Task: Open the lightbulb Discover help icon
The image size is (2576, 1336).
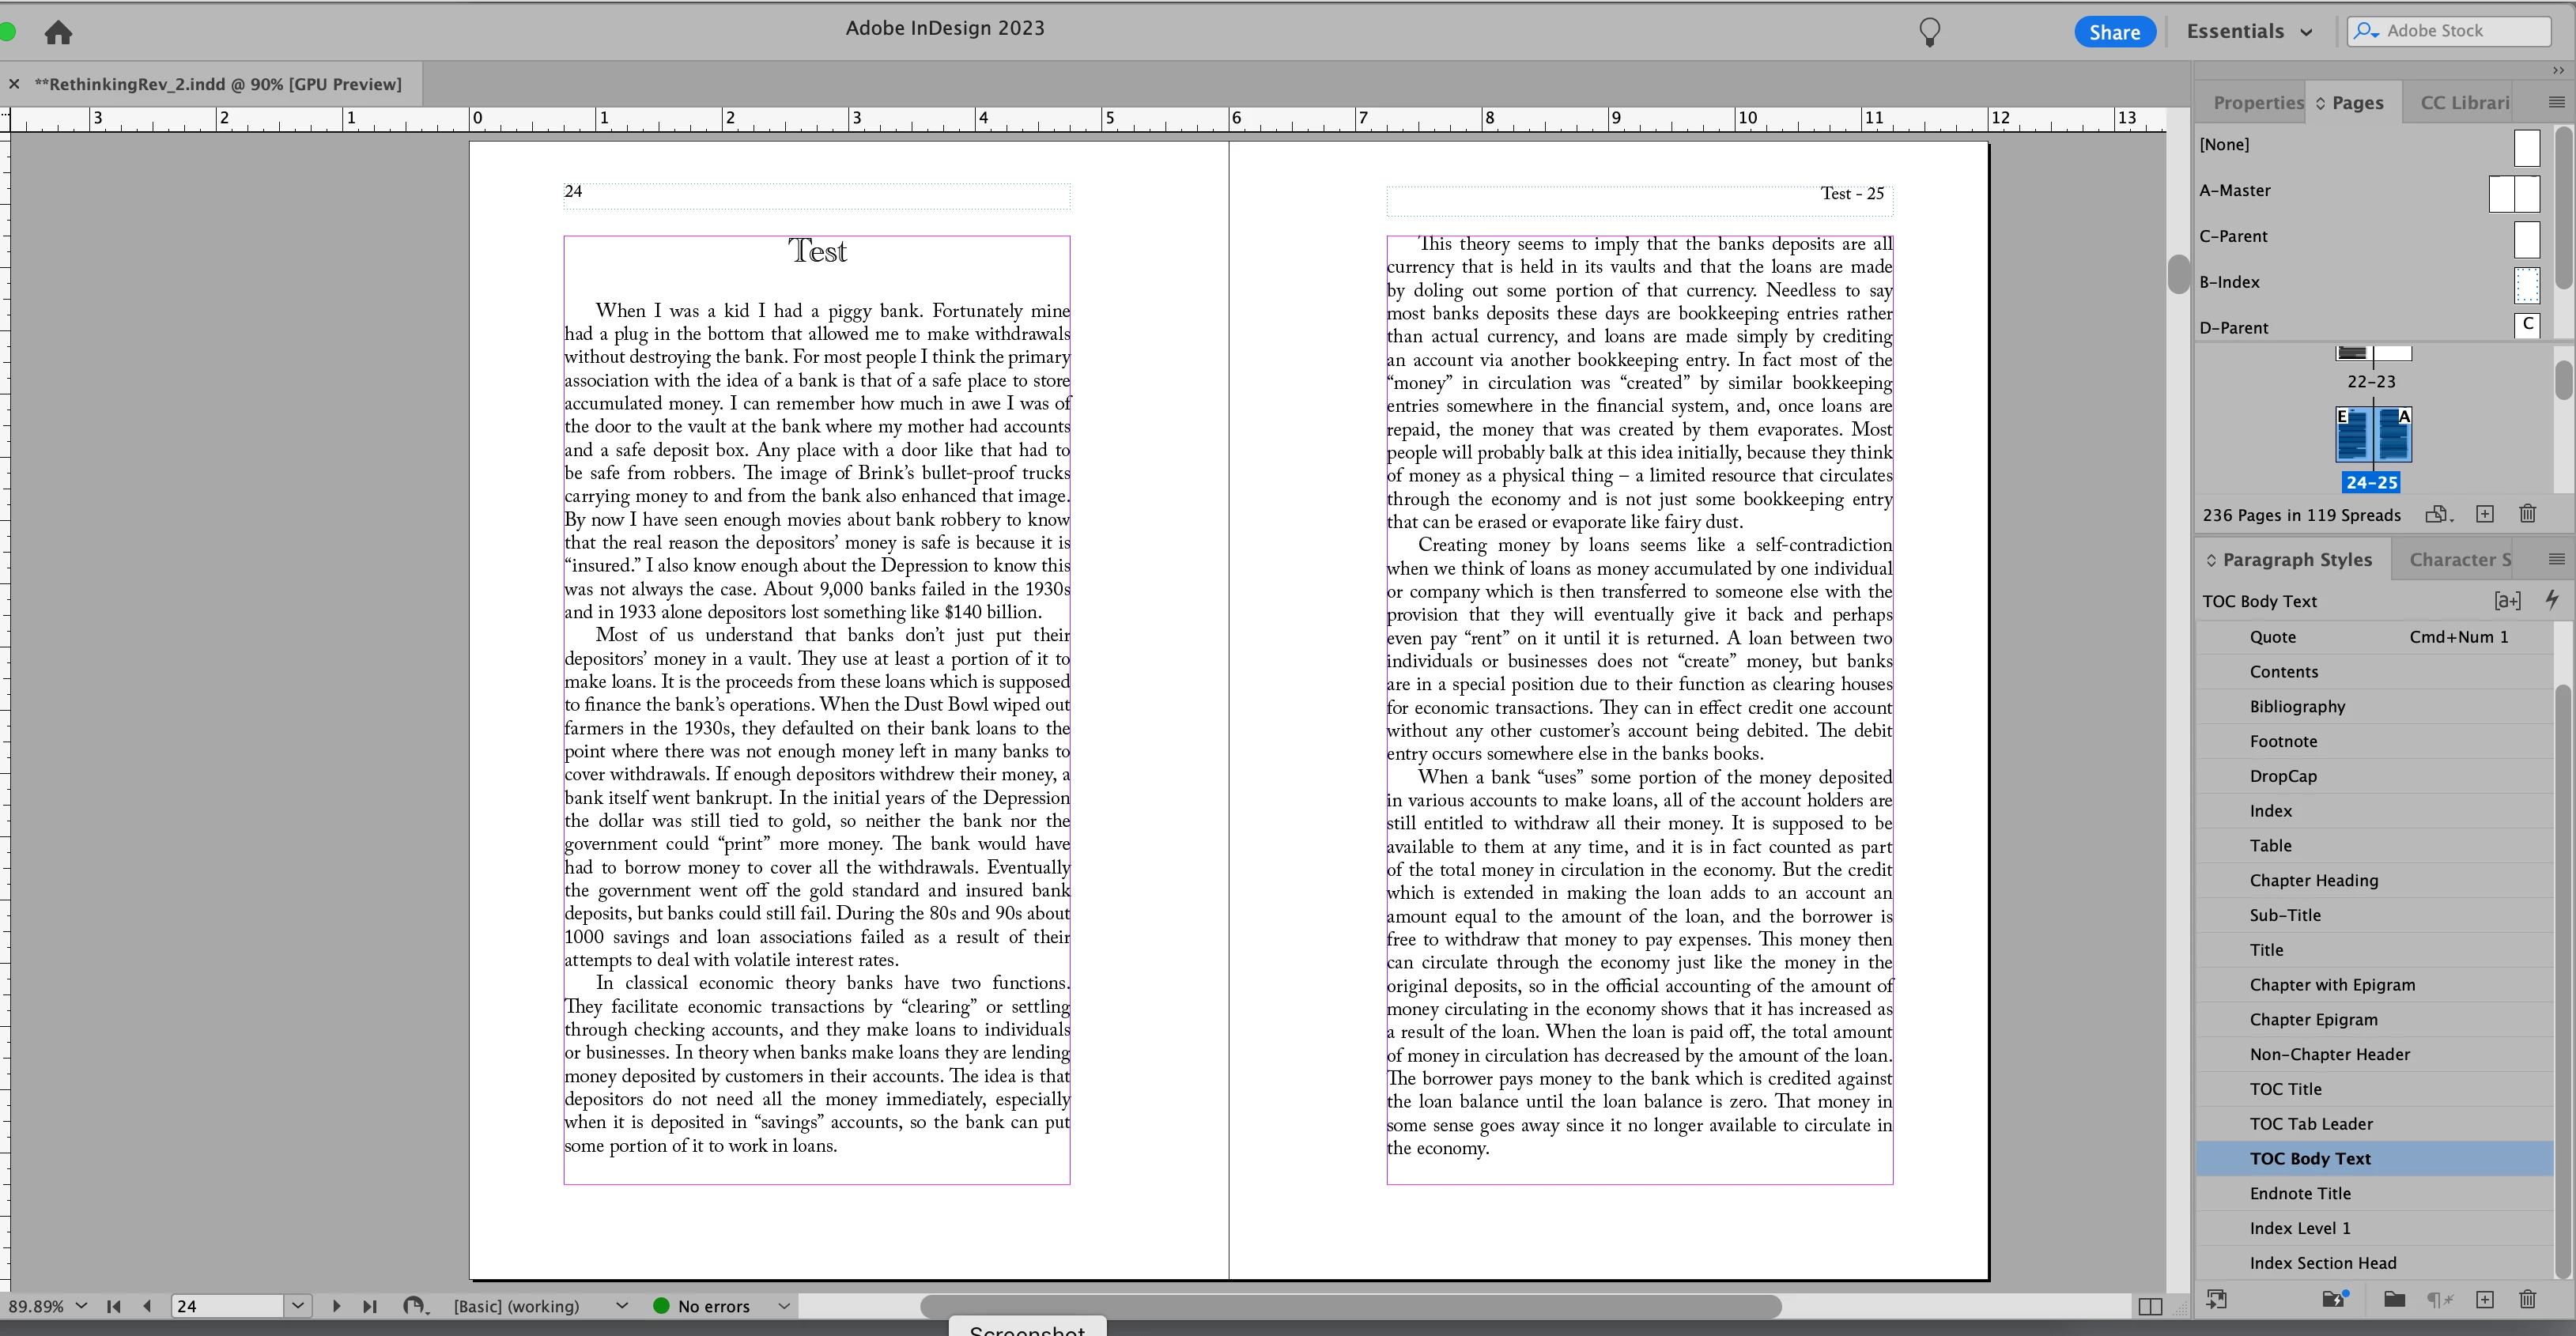Action: click(x=1929, y=32)
